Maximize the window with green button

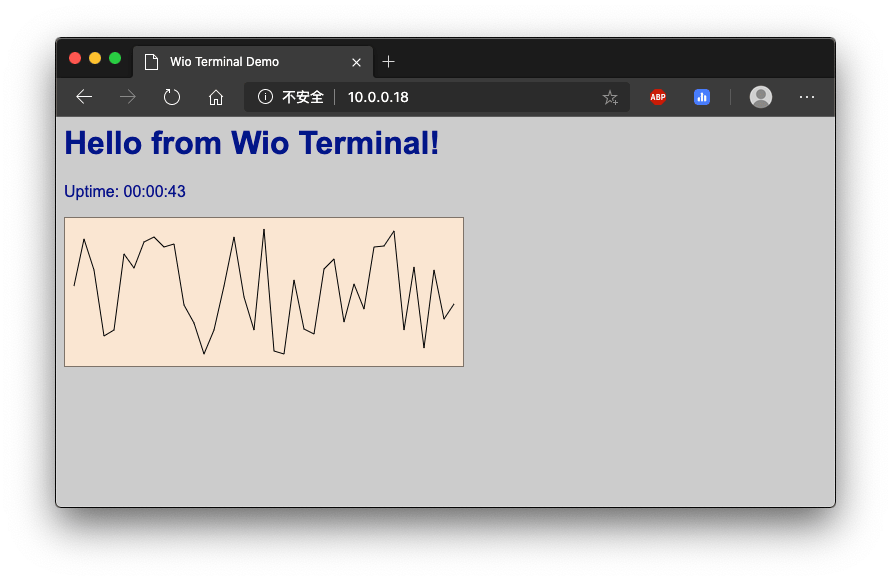click(115, 59)
